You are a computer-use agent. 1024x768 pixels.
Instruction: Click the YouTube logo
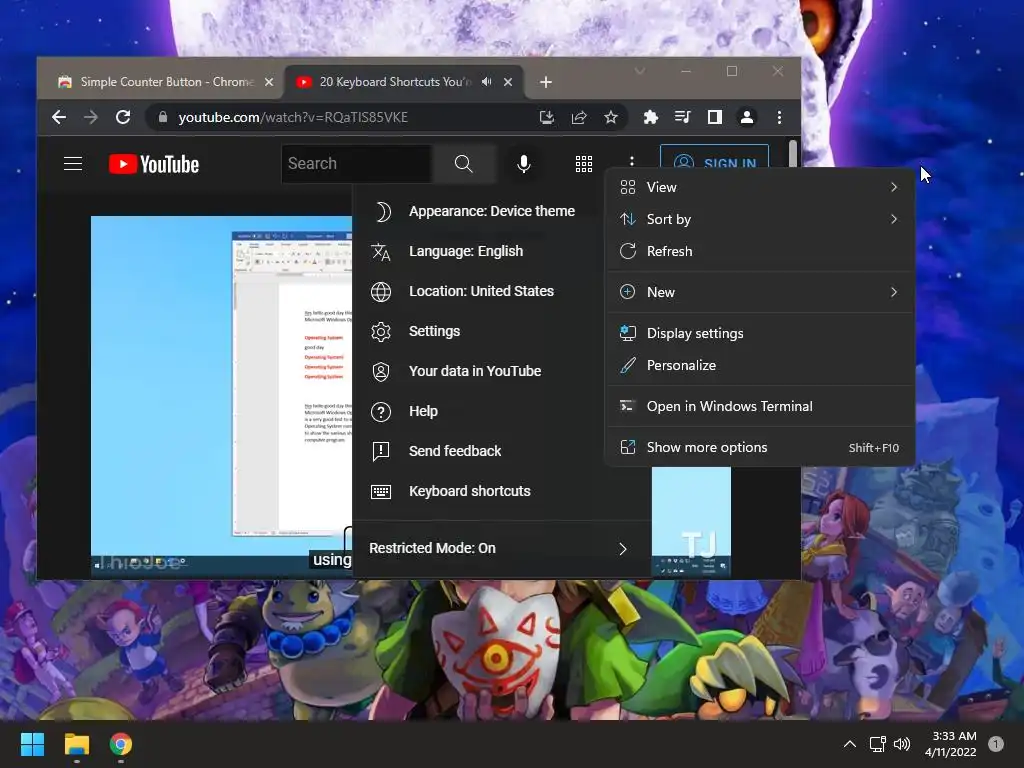click(x=153, y=164)
